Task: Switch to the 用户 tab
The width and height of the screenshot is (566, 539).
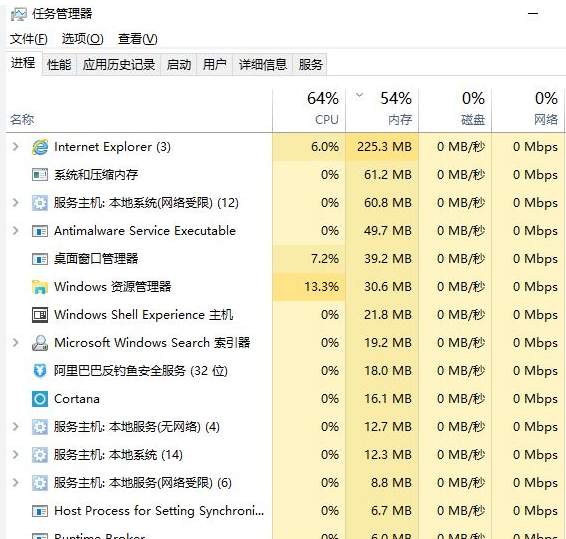Action: pos(214,65)
